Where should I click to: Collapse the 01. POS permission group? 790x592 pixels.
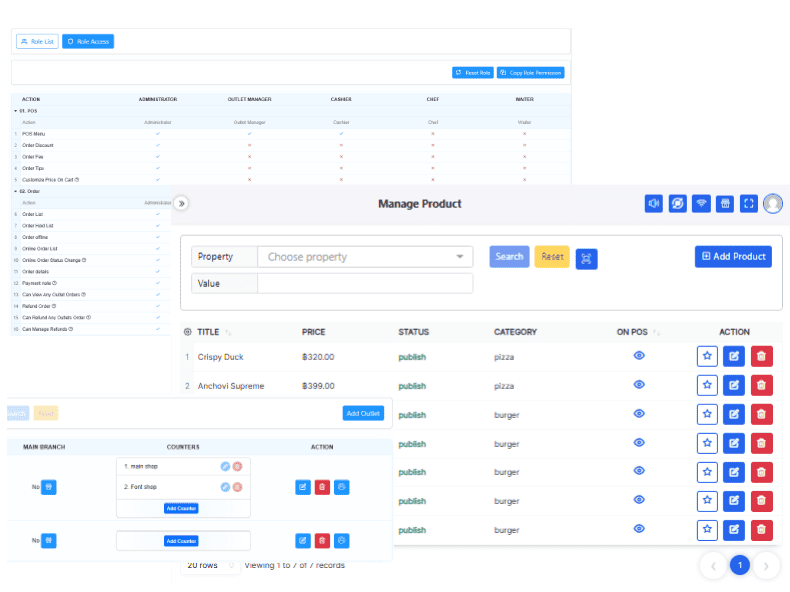(16, 110)
